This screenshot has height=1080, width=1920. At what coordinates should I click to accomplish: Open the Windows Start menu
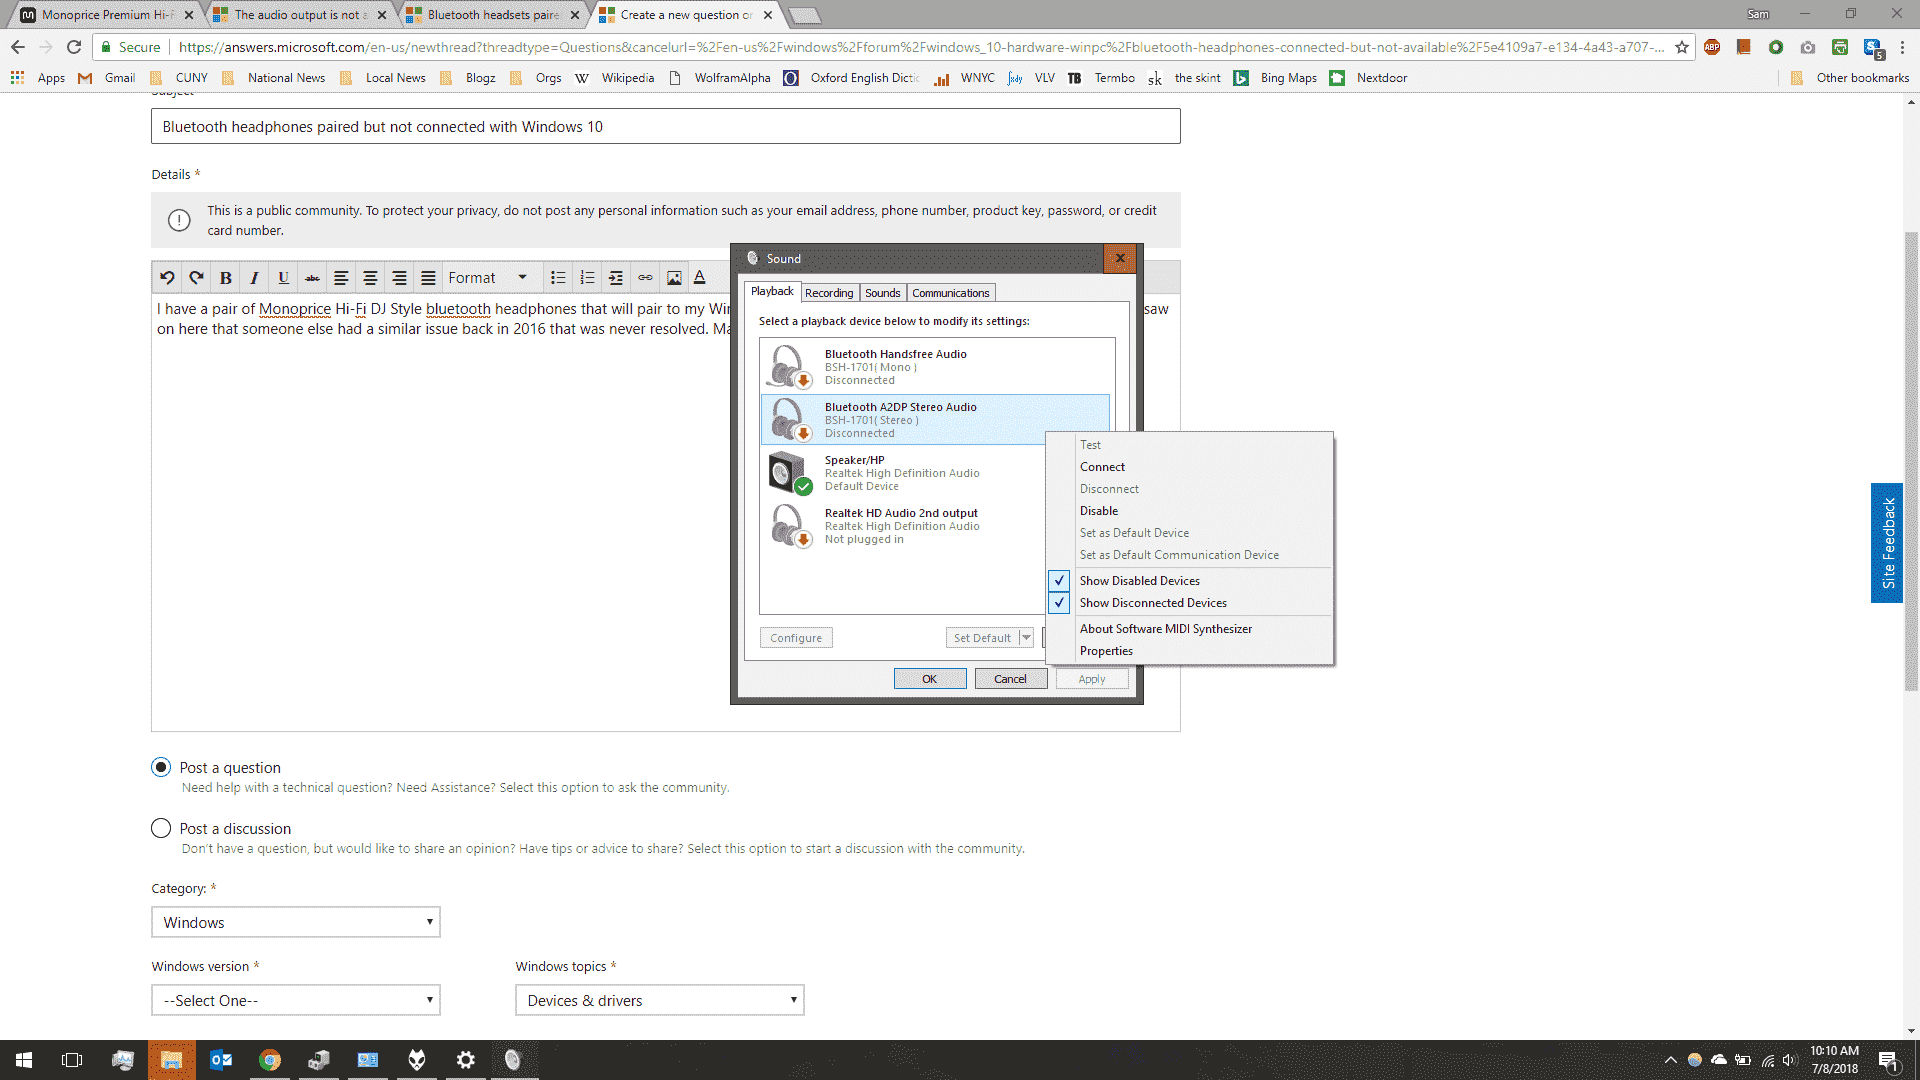[x=24, y=1060]
